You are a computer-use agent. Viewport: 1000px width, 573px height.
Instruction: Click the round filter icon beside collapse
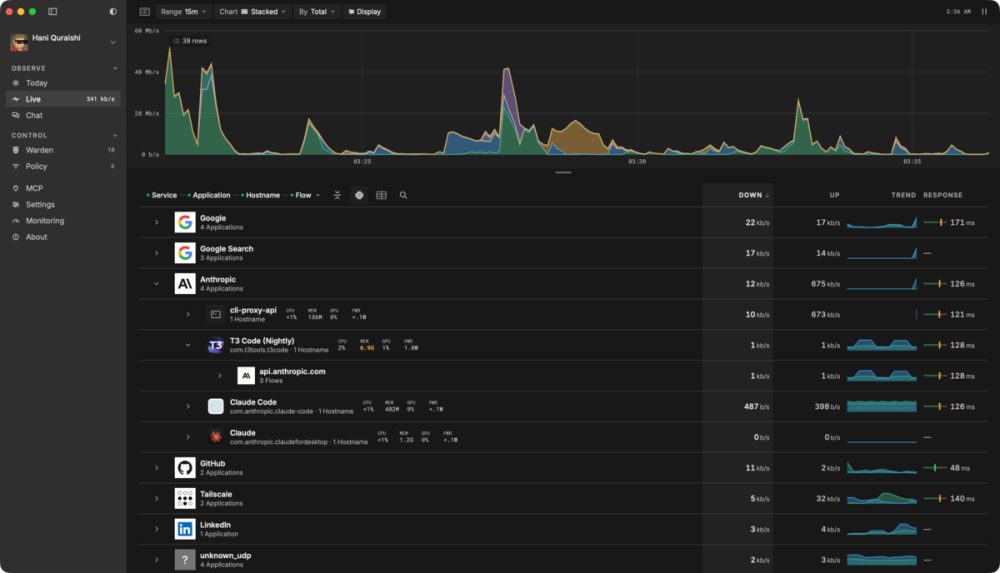click(360, 195)
